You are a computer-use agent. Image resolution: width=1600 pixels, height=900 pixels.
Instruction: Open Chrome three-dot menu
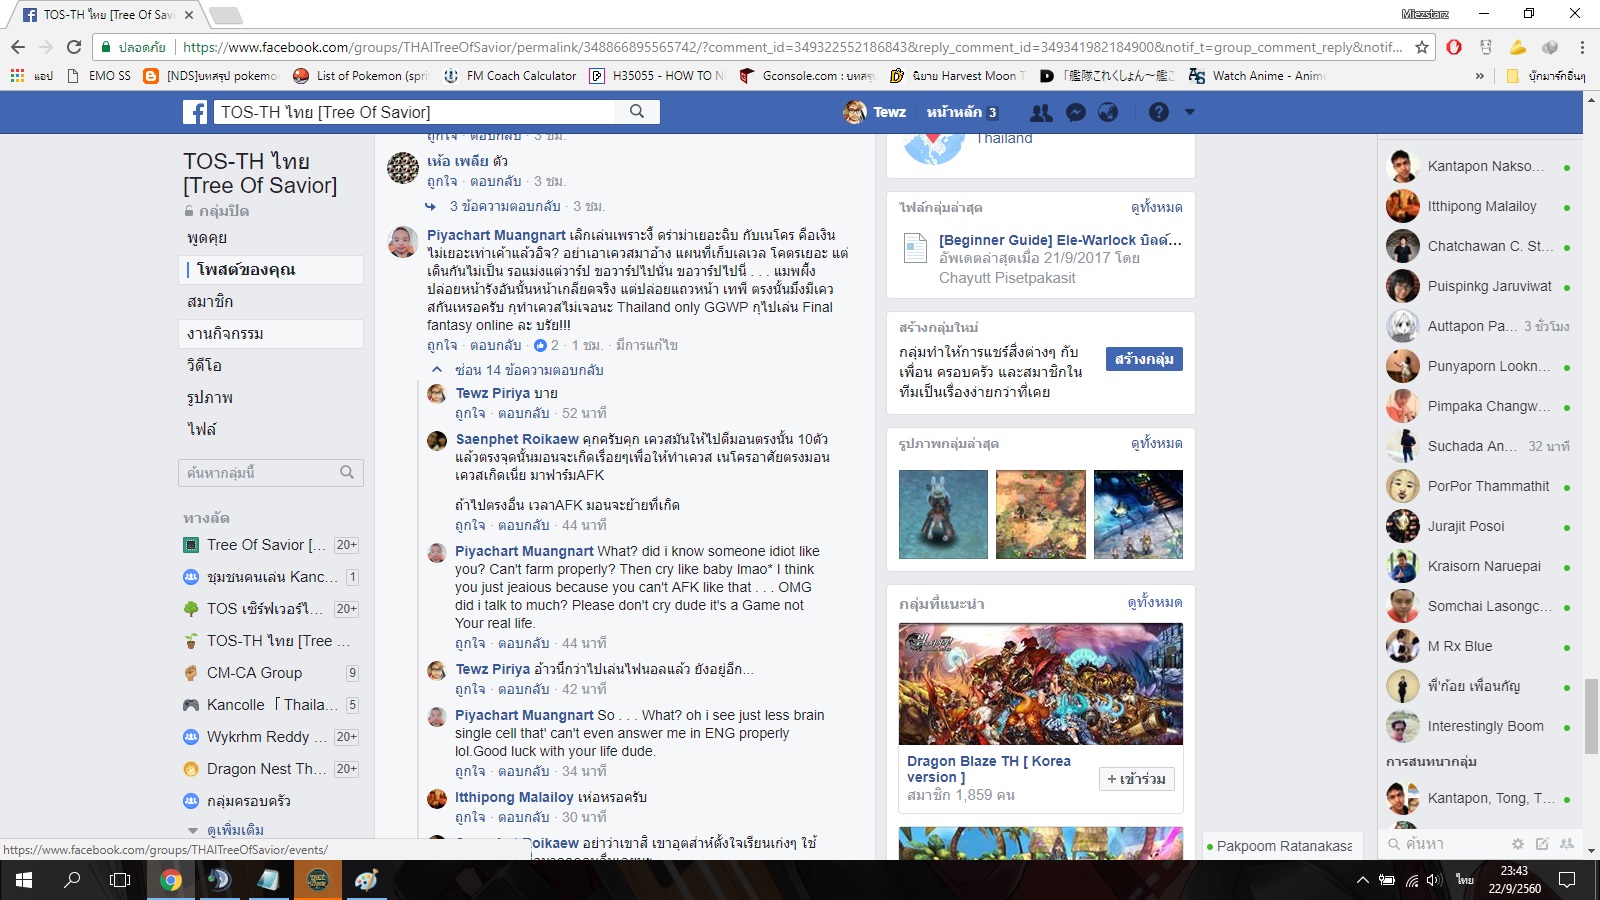click(1582, 47)
